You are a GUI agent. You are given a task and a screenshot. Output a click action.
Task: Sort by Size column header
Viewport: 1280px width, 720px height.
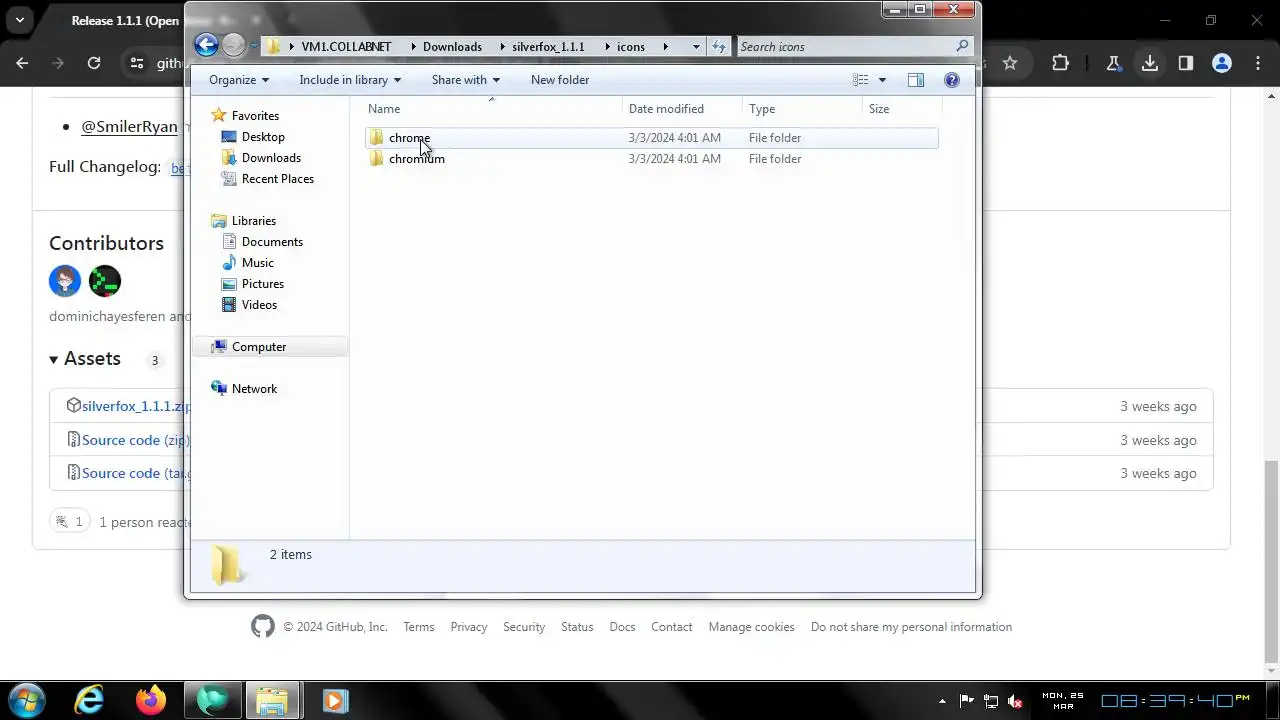coord(902,109)
